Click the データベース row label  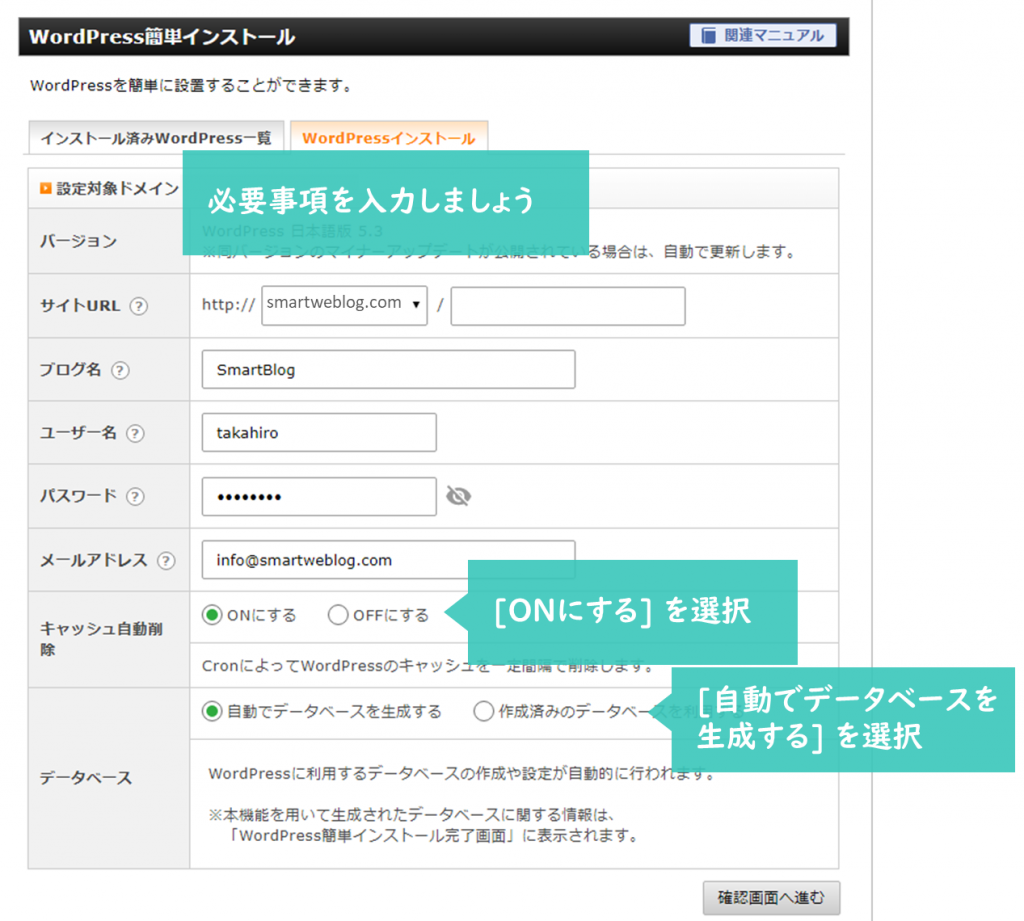pos(86,778)
